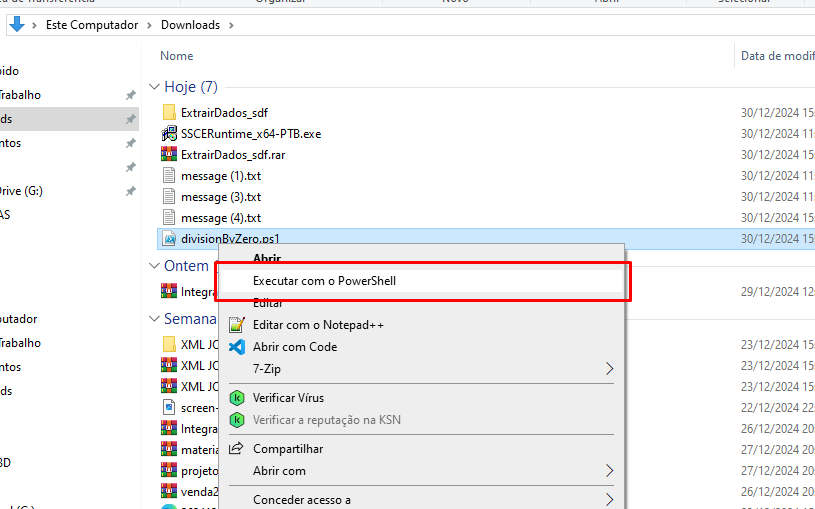The width and height of the screenshot is (815, 509).
Task: Collapse the Hoje (7) group
Action: 154,87
